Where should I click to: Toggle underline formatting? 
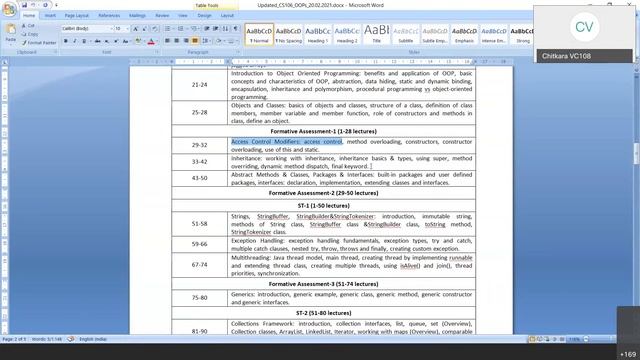pos(84,41)
